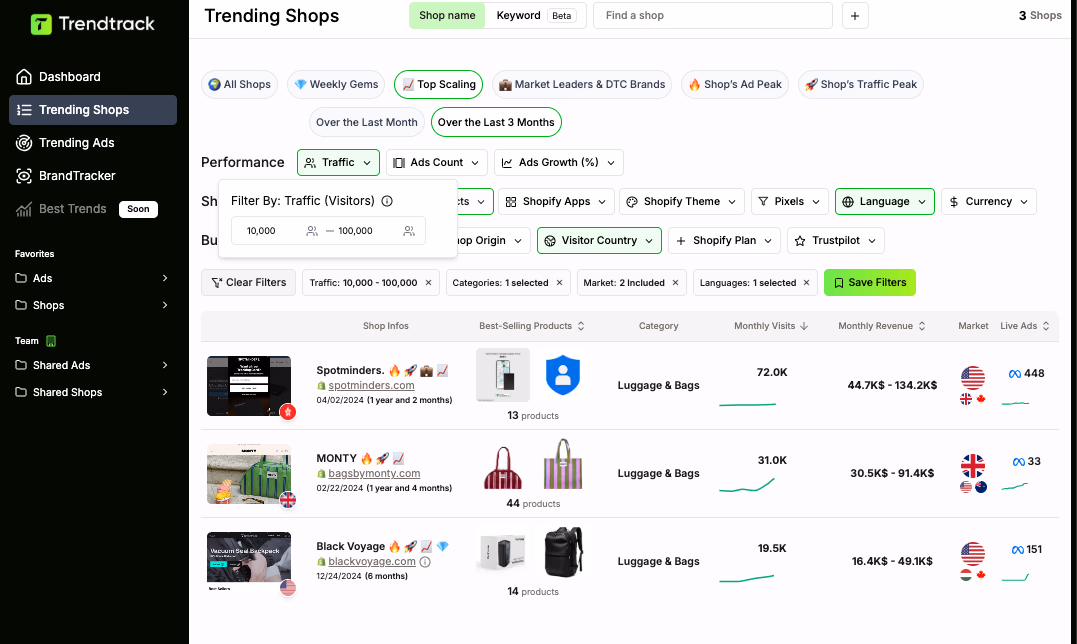Sort by Monthly Visits arrow
The height and width of the screenshot is (644, 1077).
[804, 326]
